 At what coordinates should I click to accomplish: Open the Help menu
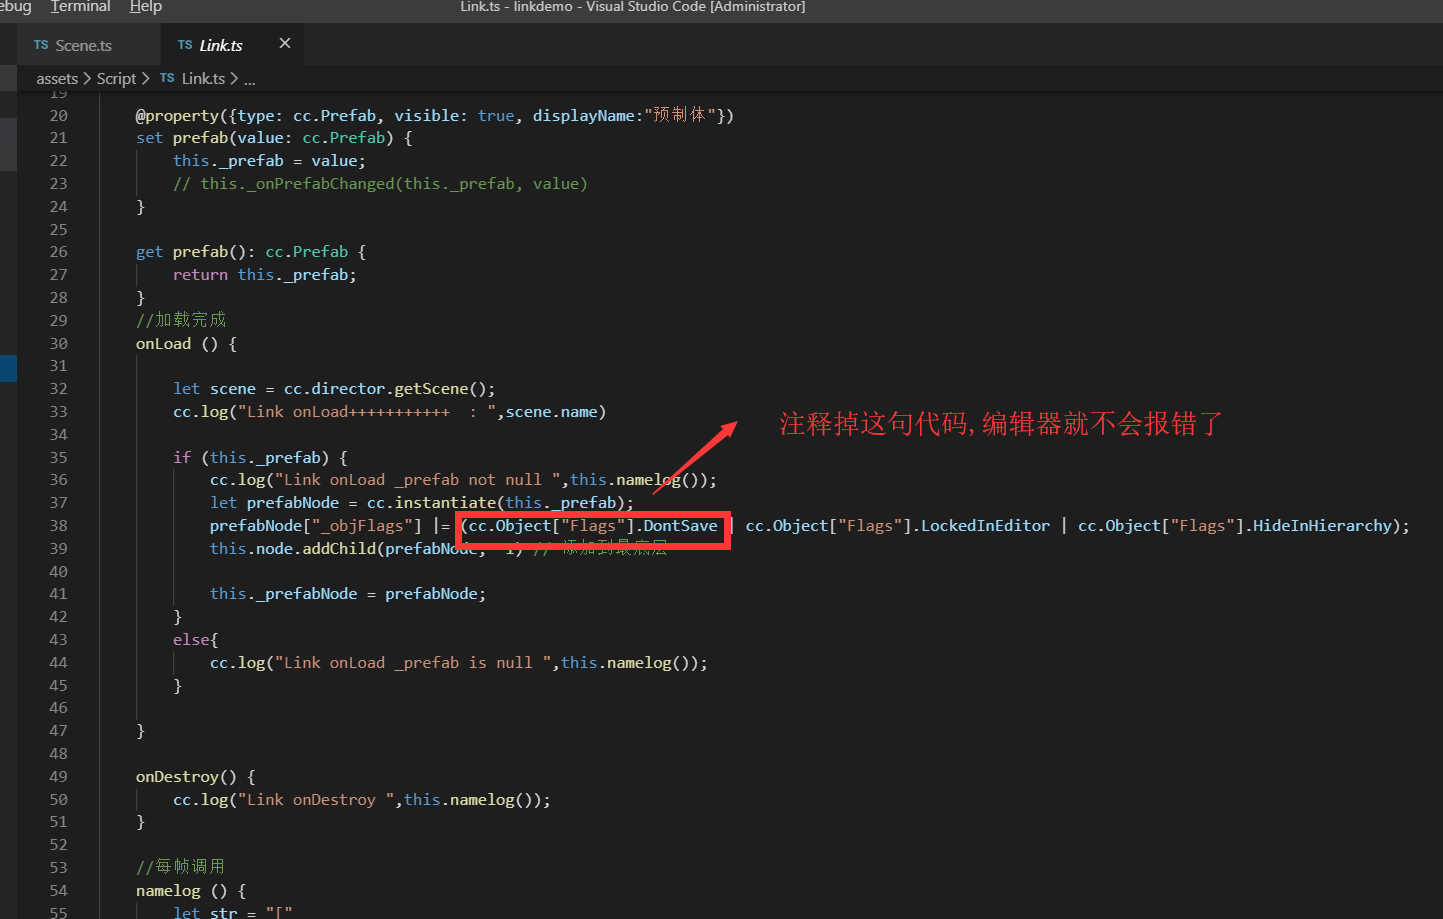145,7
